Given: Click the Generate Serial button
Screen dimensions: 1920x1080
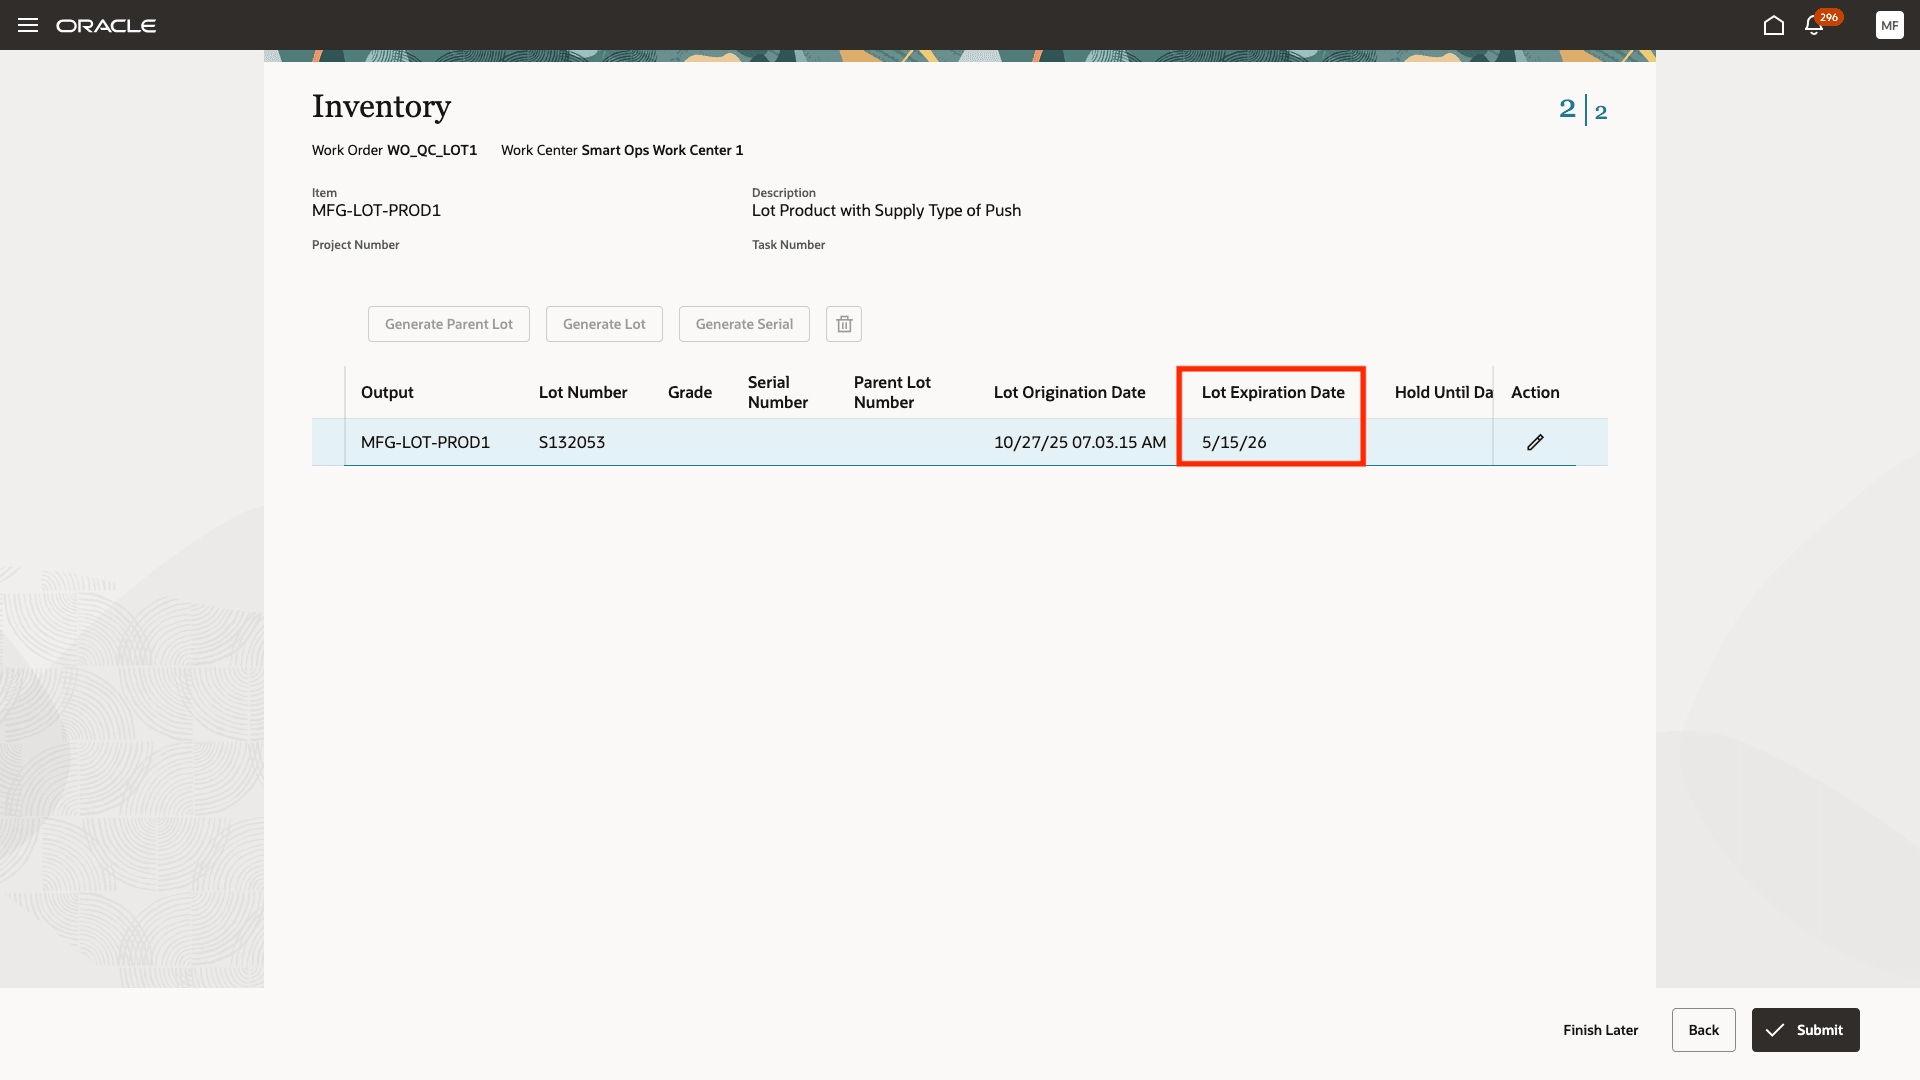Looking at the screenshot, I should [744, 323].
